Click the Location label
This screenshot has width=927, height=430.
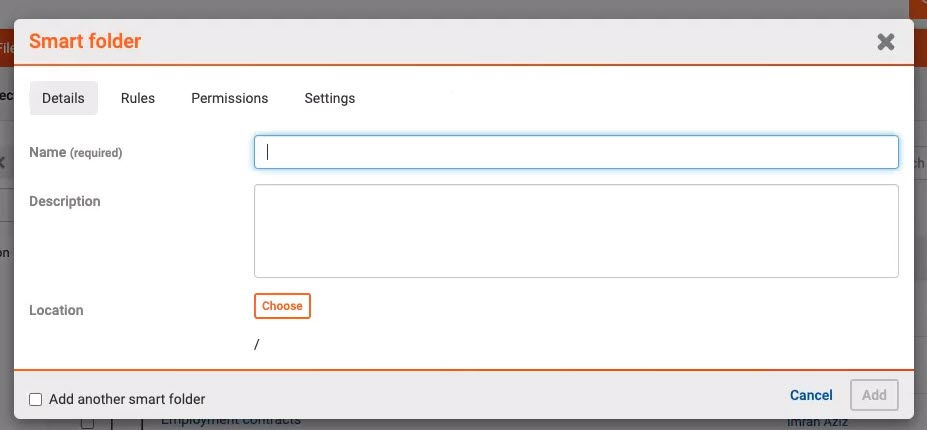(56, 310)
